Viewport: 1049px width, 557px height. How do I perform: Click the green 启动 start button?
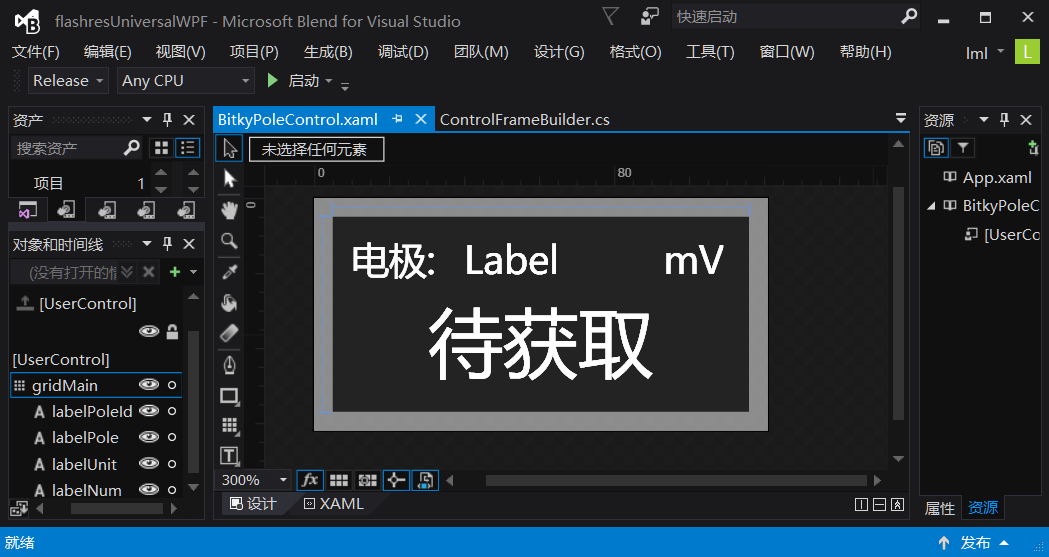(272, 80)
